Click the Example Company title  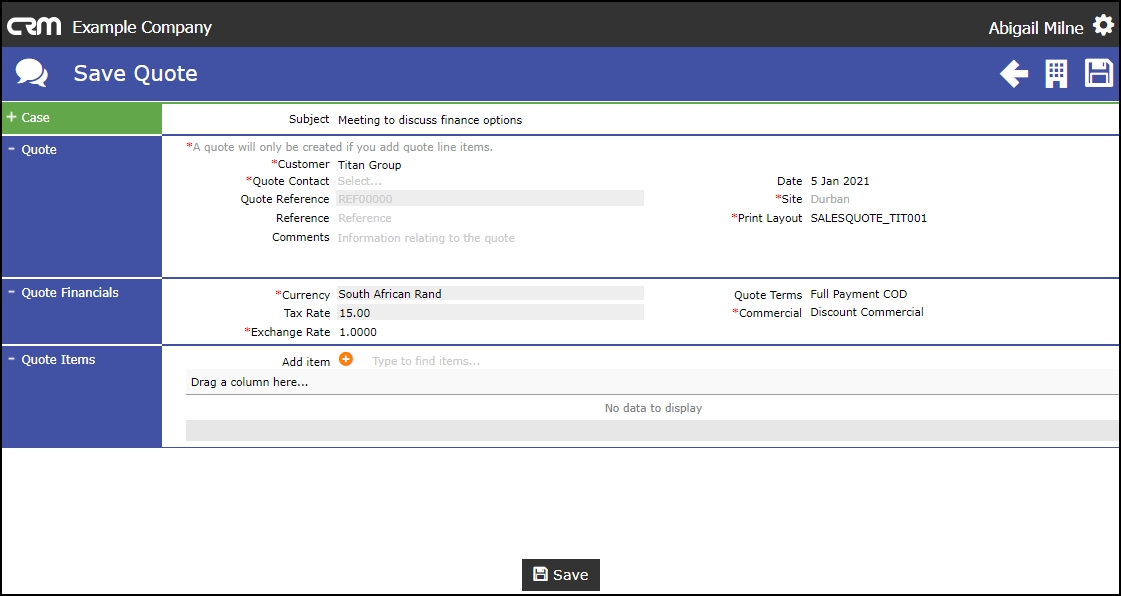(142, 27)
